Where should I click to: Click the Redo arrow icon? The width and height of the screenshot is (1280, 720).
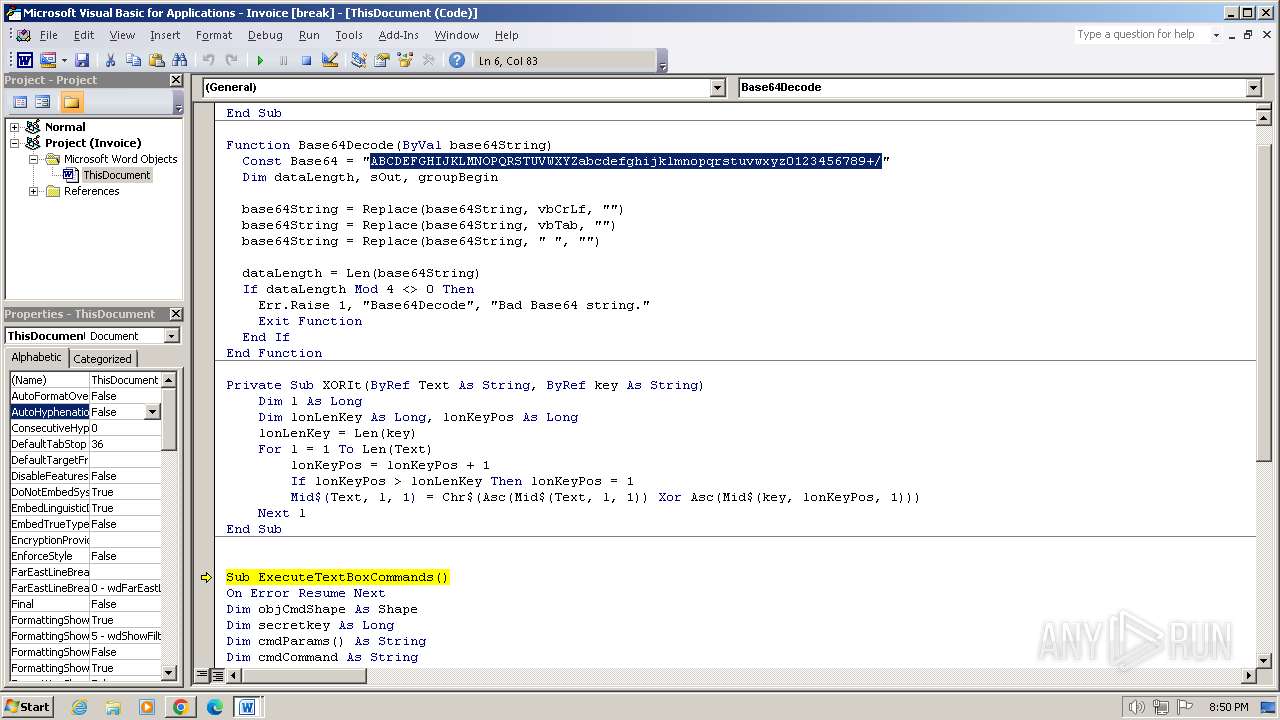(x=231, y=61)
